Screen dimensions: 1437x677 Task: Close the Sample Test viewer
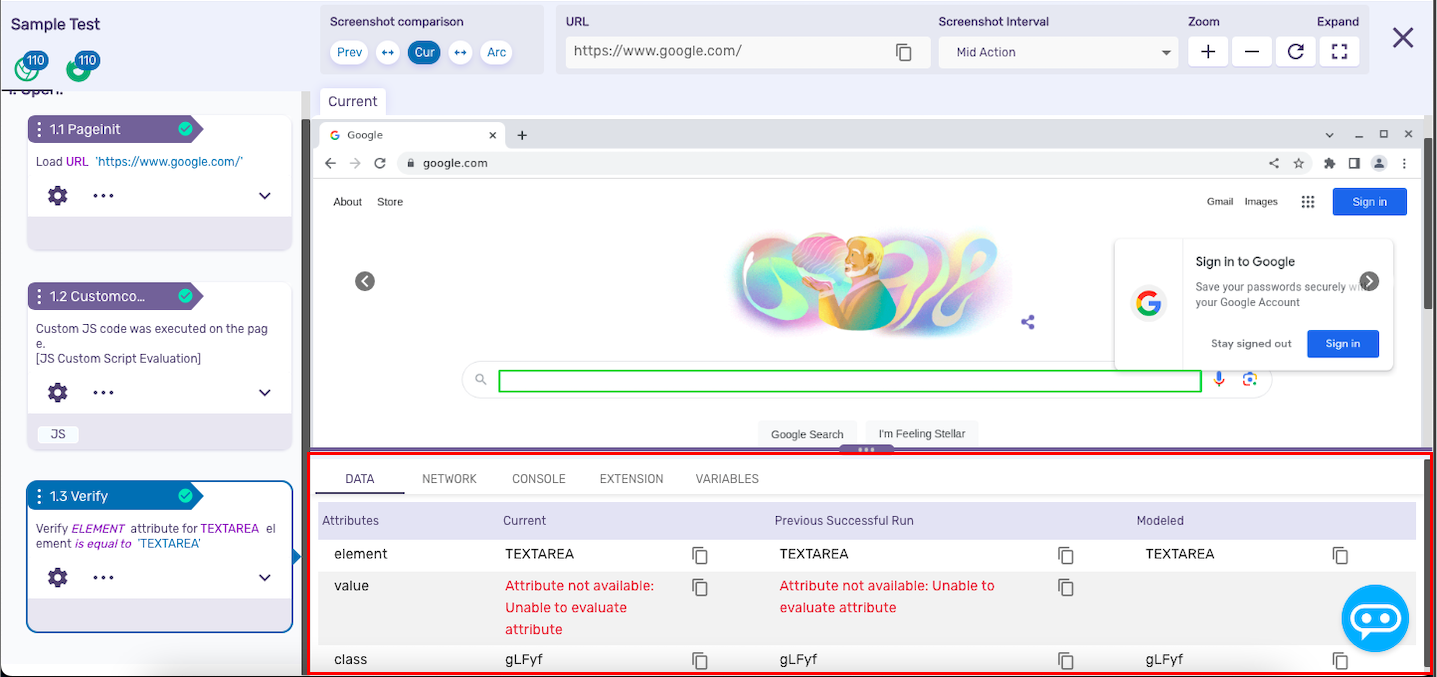tap(1403, 38)
